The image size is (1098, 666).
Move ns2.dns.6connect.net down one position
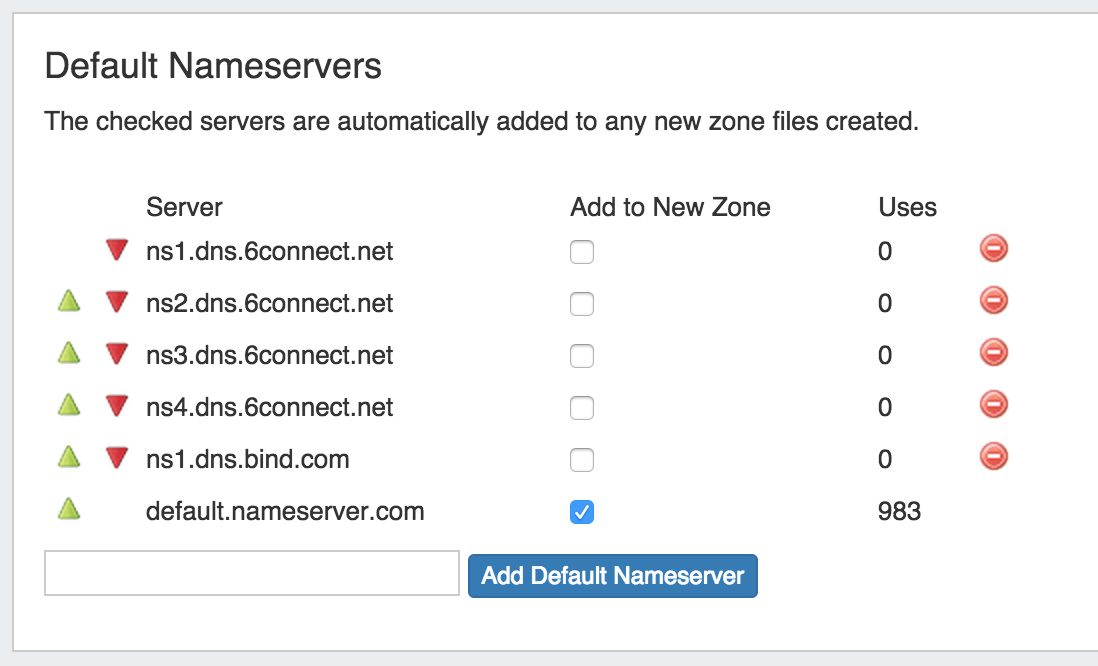[x=118, y=303]
